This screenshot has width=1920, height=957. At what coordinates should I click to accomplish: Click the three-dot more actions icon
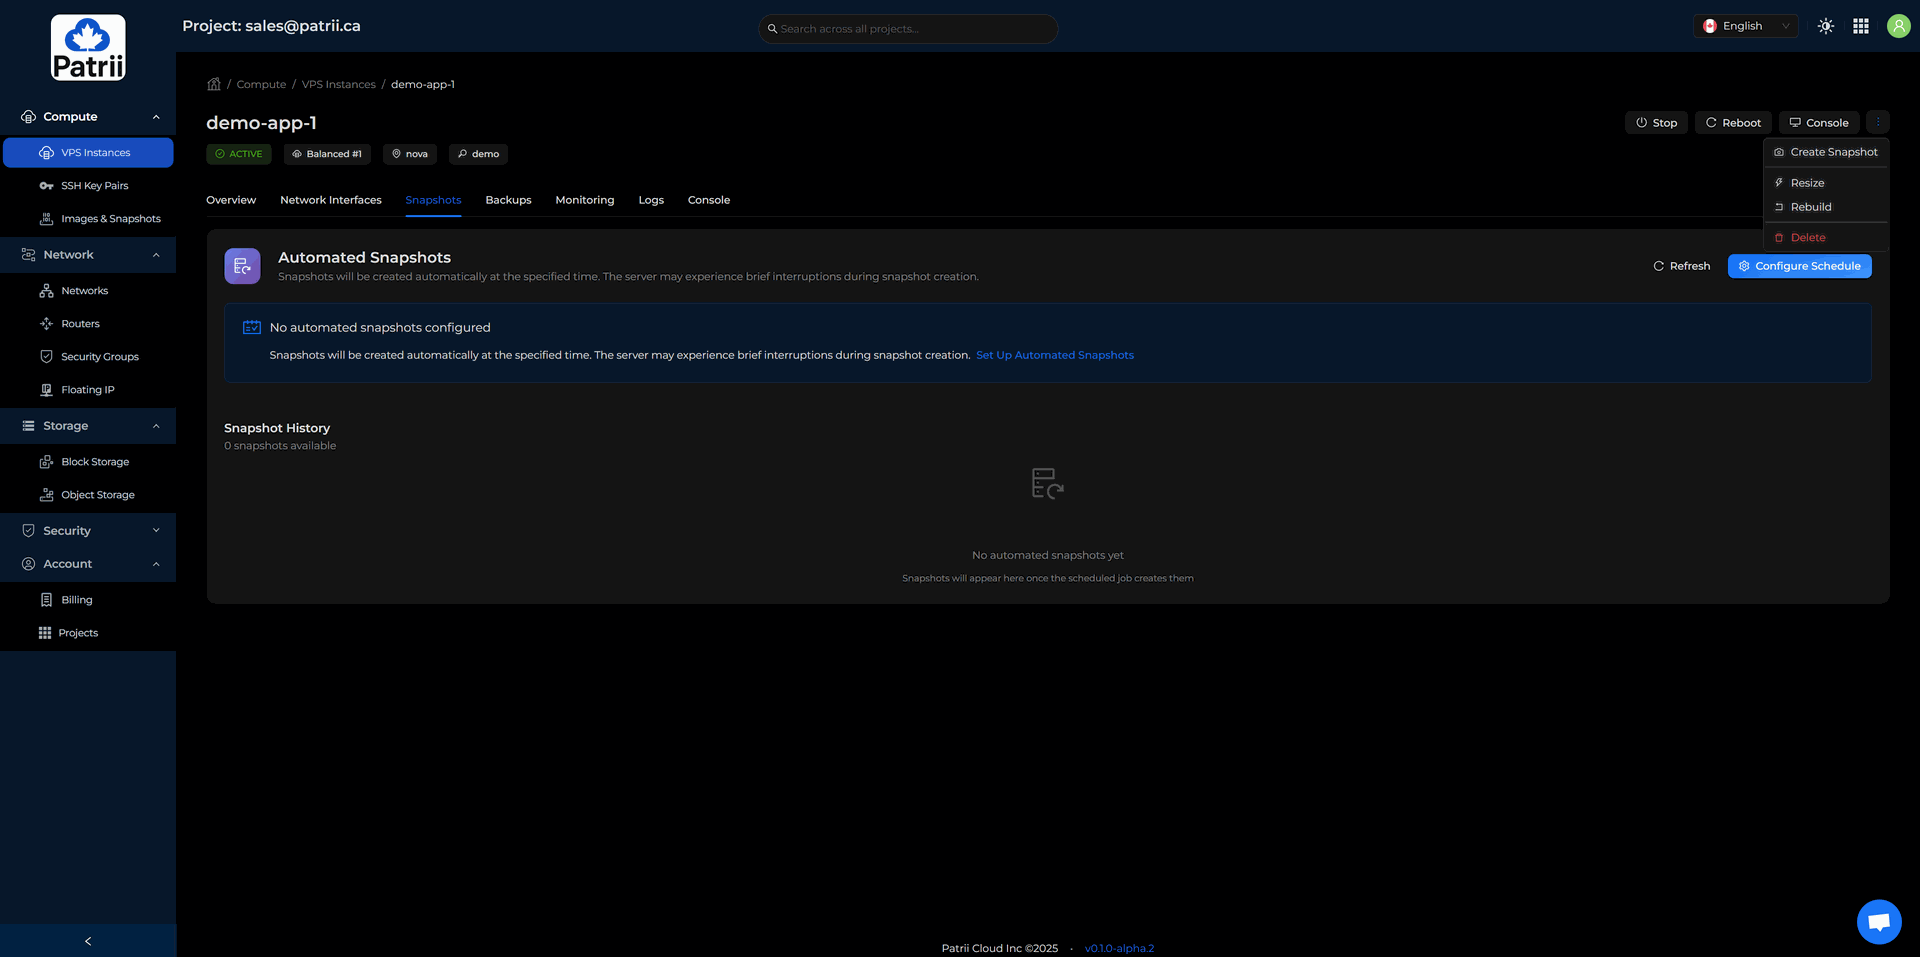pyautogui.click(x=1877, y=123)
